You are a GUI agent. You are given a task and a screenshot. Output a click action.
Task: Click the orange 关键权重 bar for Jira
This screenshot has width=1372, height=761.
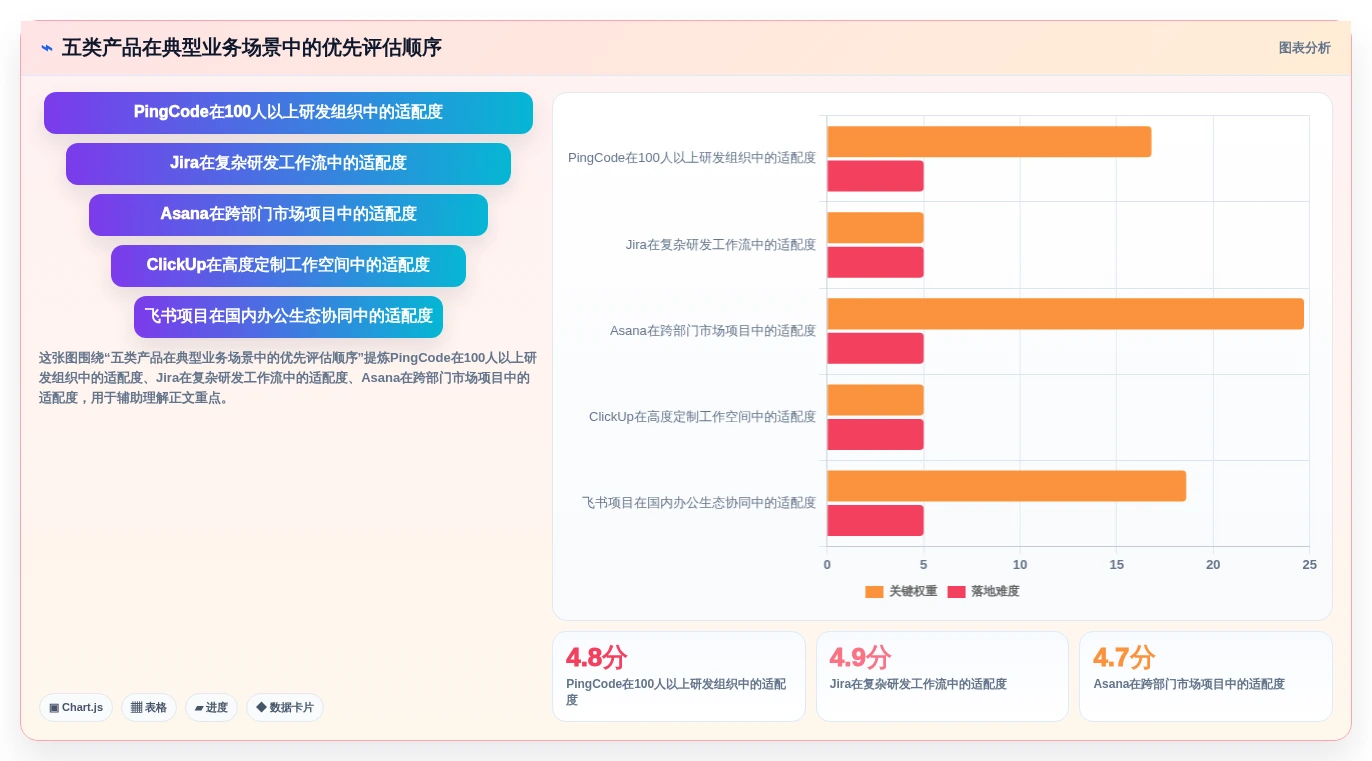(875, 228)
